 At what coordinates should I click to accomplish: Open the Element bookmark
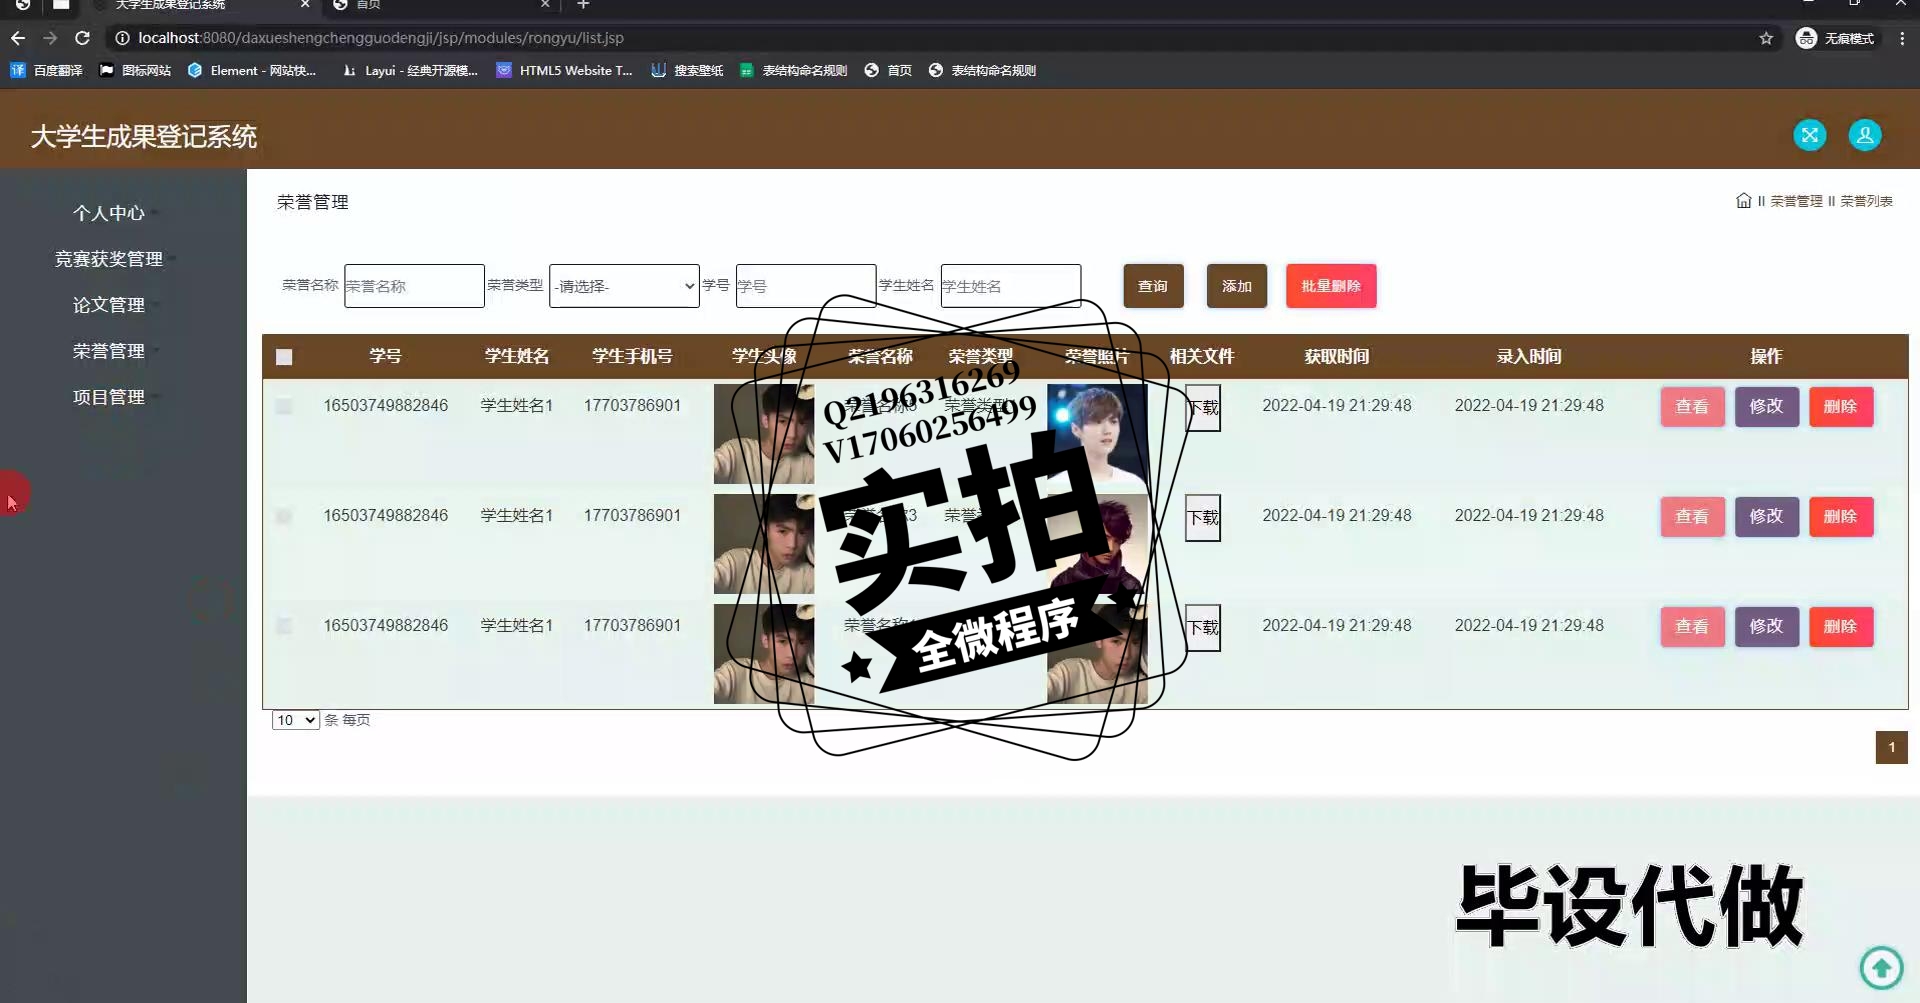tap(252, 70)
